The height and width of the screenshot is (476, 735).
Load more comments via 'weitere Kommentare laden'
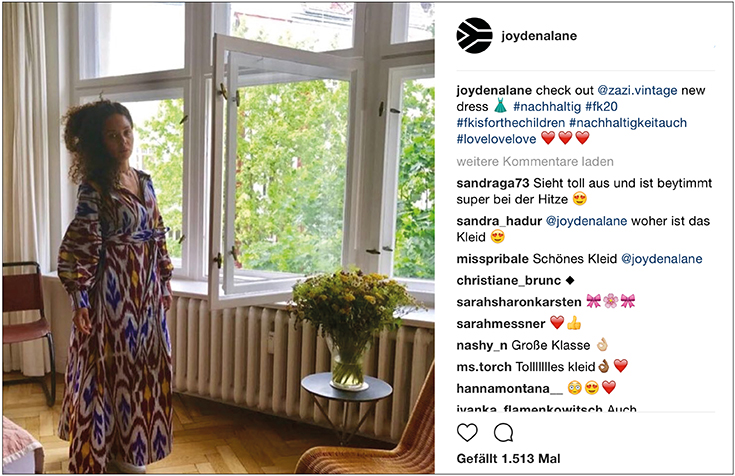tap(535, 162)
